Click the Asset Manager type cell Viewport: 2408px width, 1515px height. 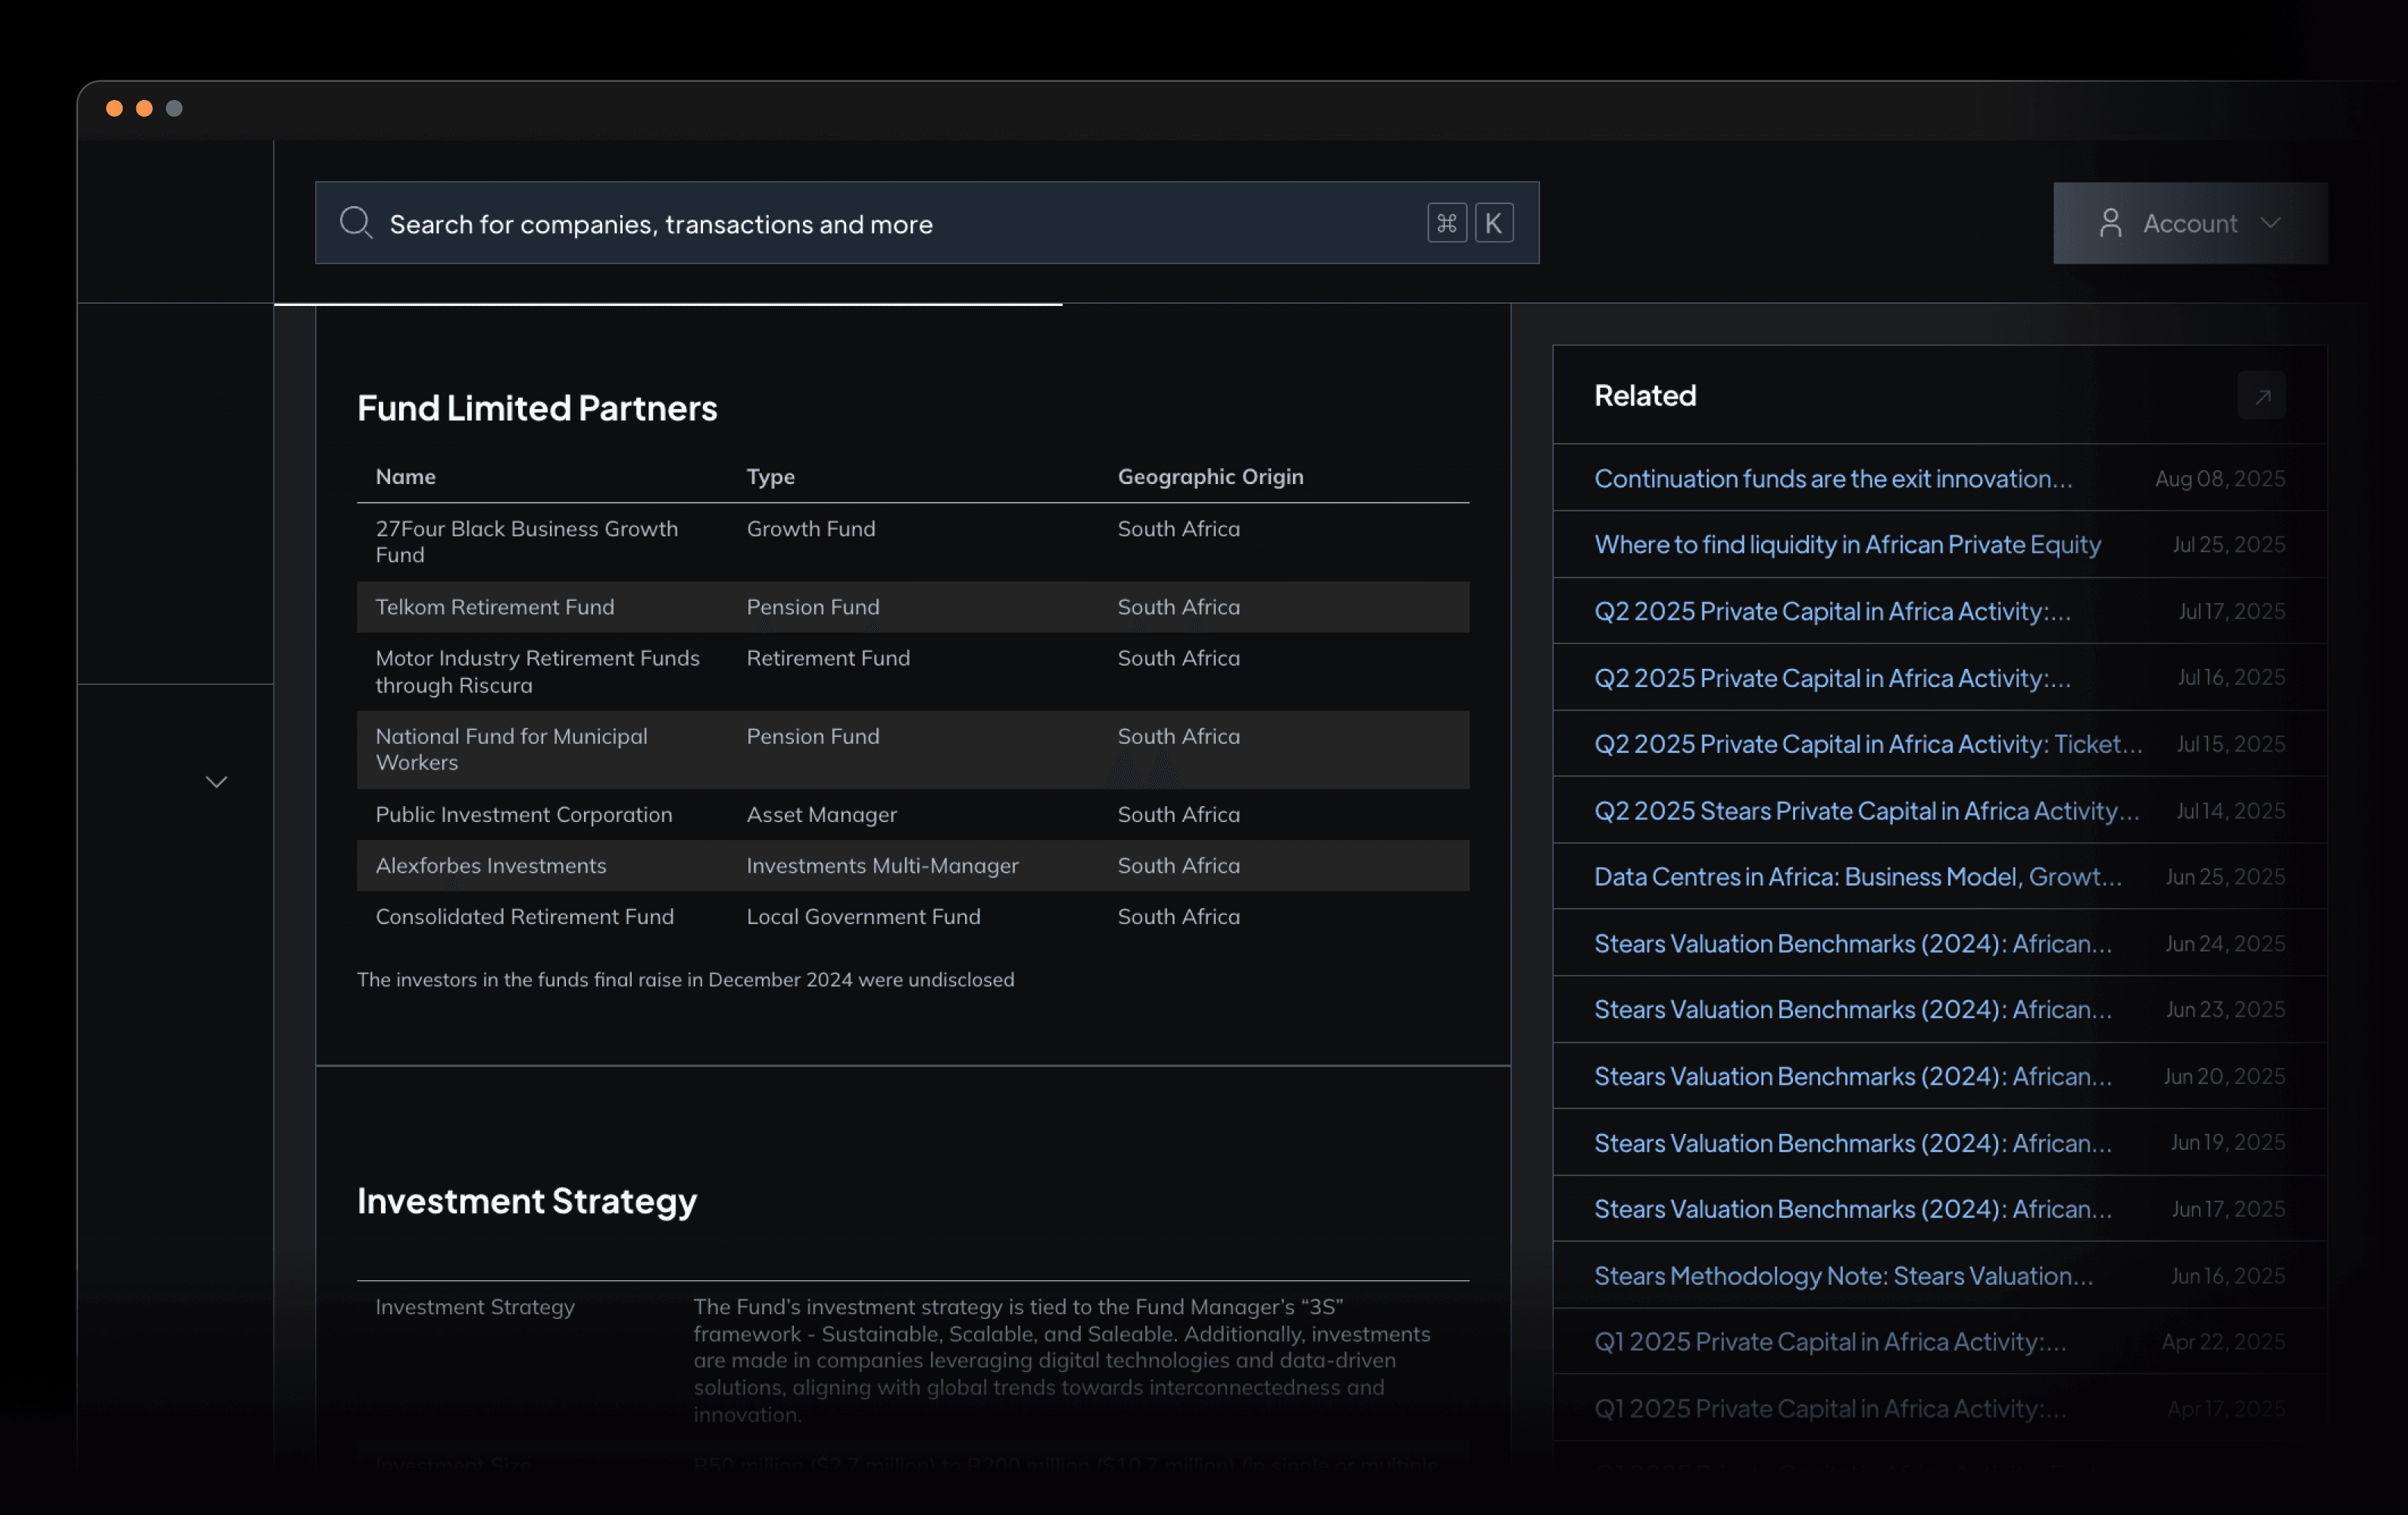822,815
